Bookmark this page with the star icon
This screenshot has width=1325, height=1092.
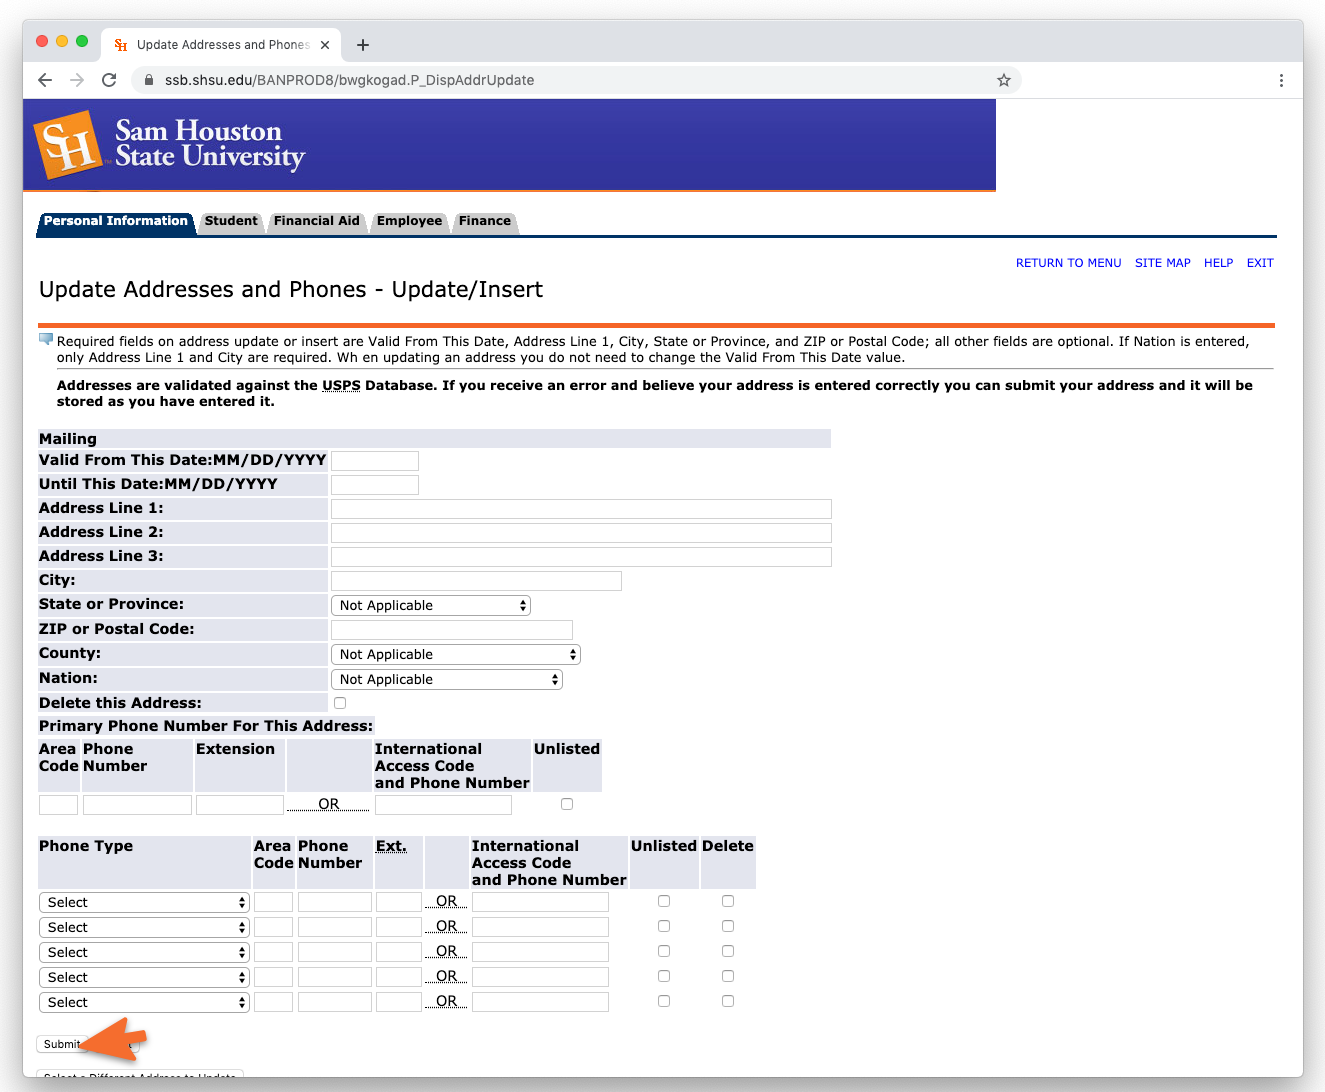(x=1003, y=80)
